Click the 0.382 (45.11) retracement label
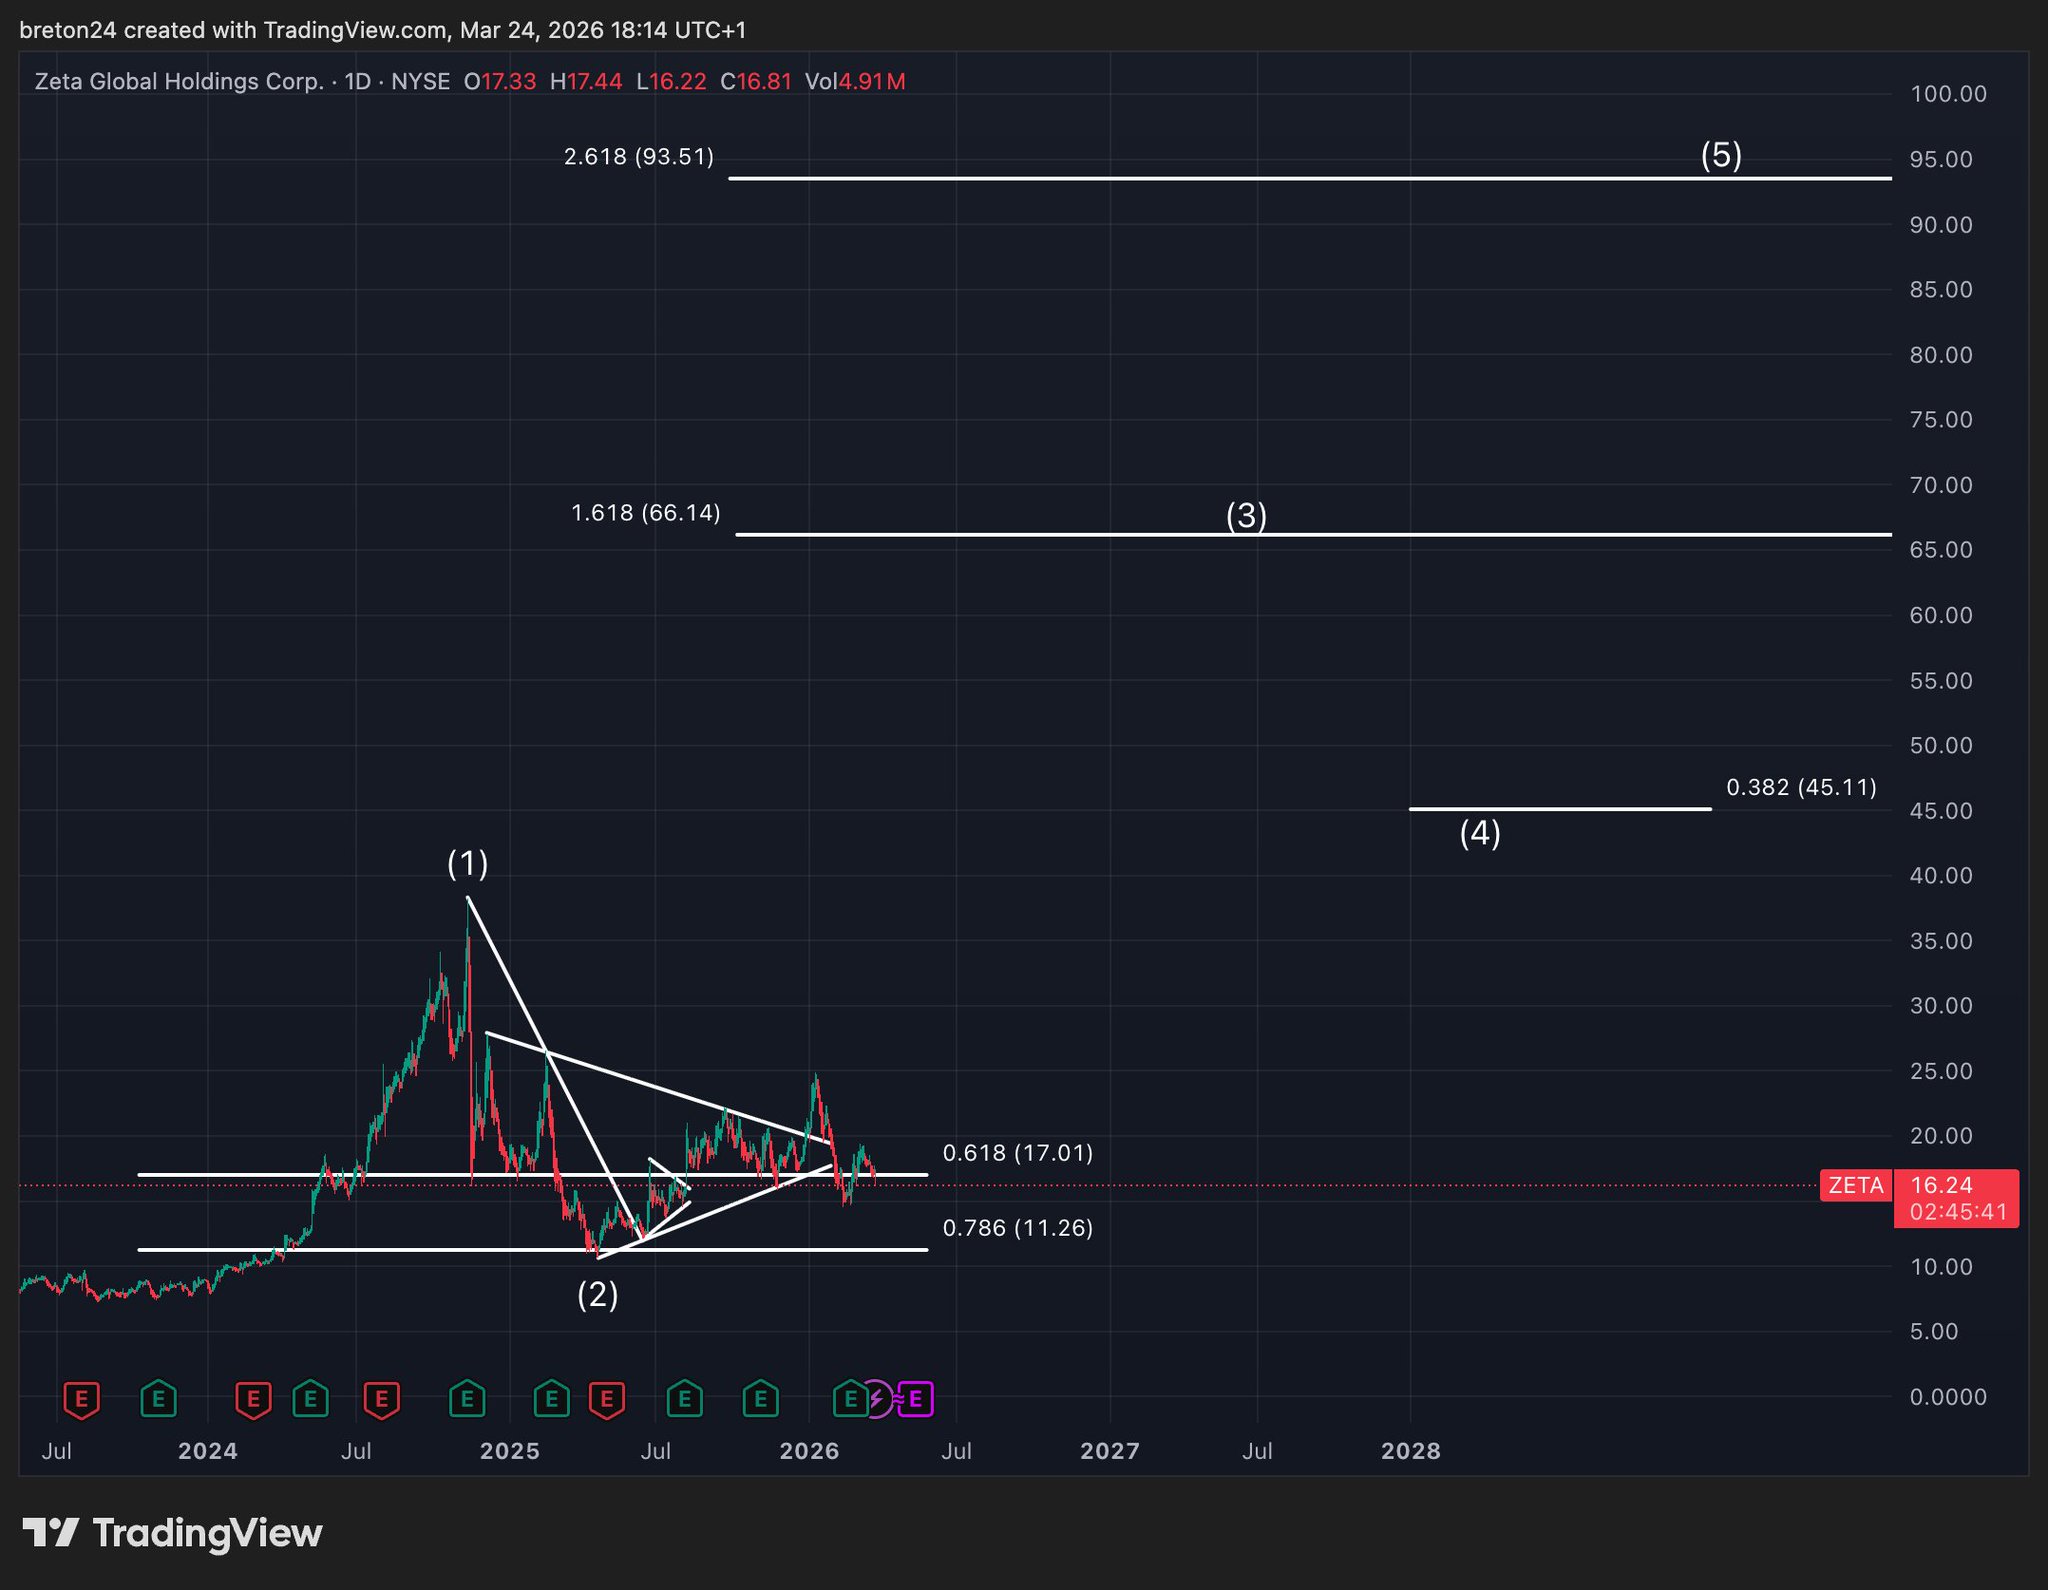The image size is (2048, 1590). pos(1801,787)
